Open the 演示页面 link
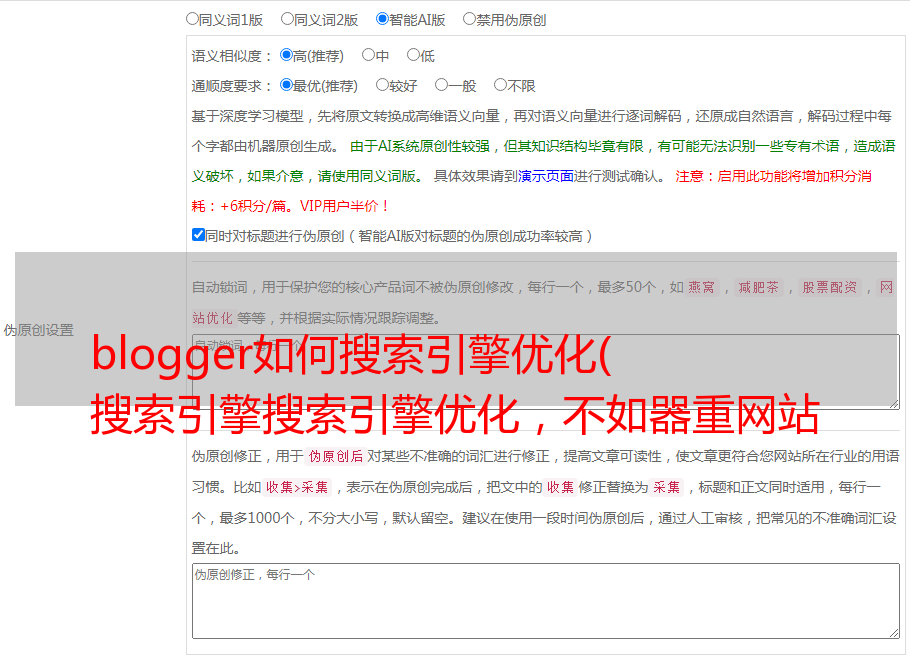Screen dimensions: 911x658 click(x=546, y=176)
